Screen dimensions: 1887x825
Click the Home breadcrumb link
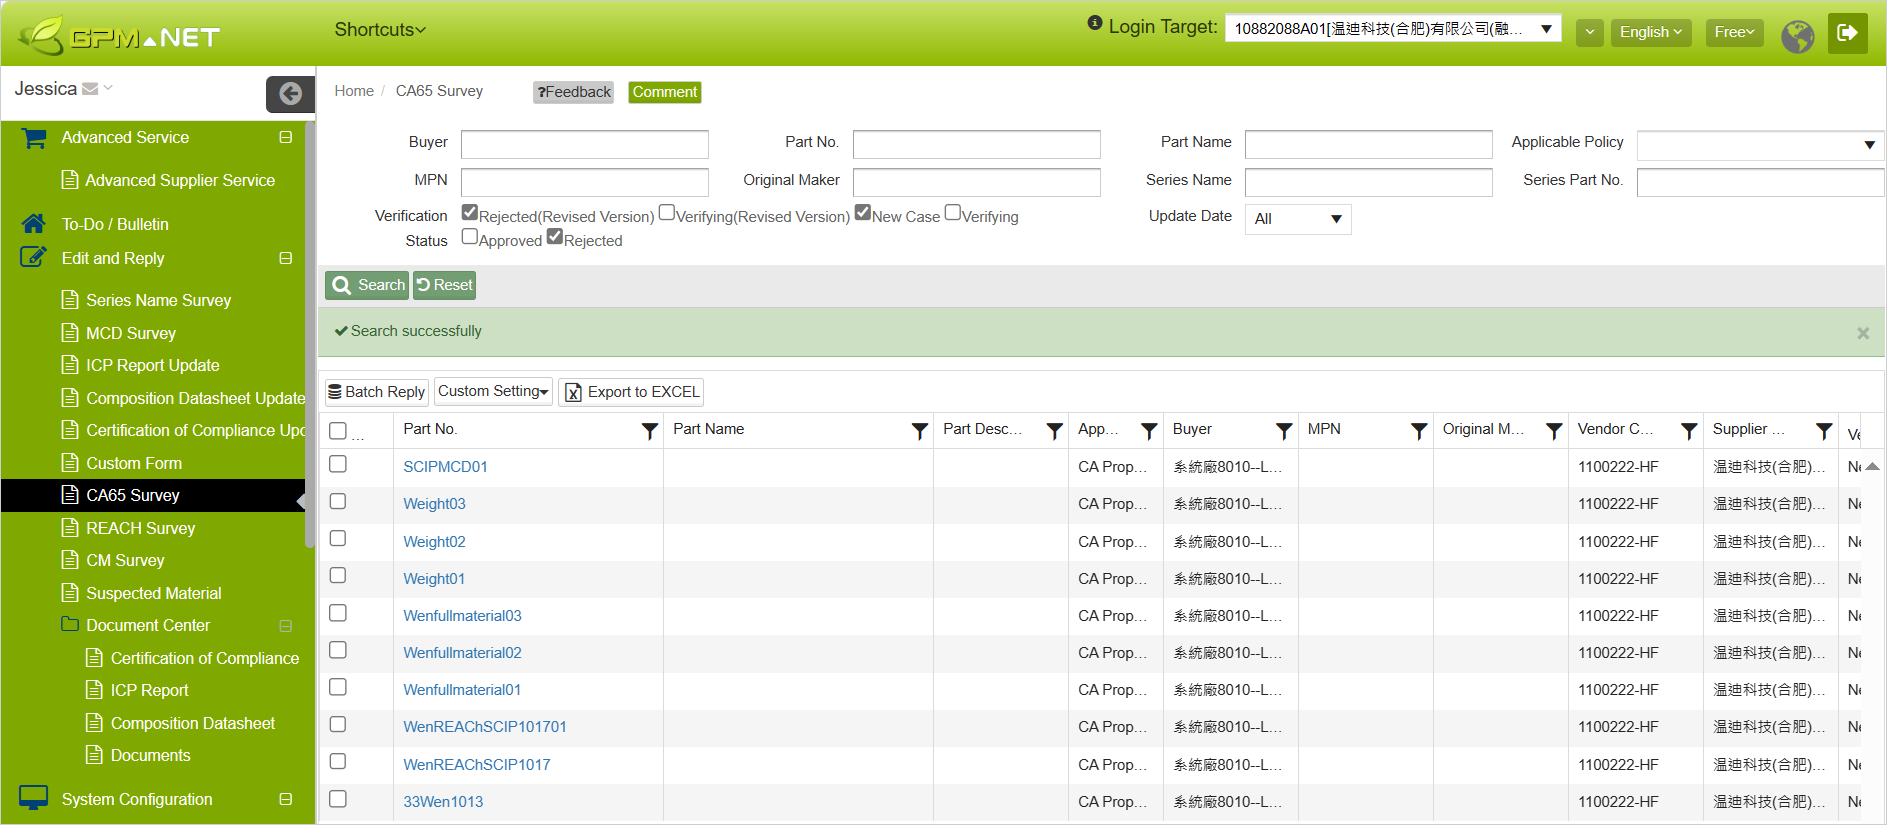click(354, 91)
